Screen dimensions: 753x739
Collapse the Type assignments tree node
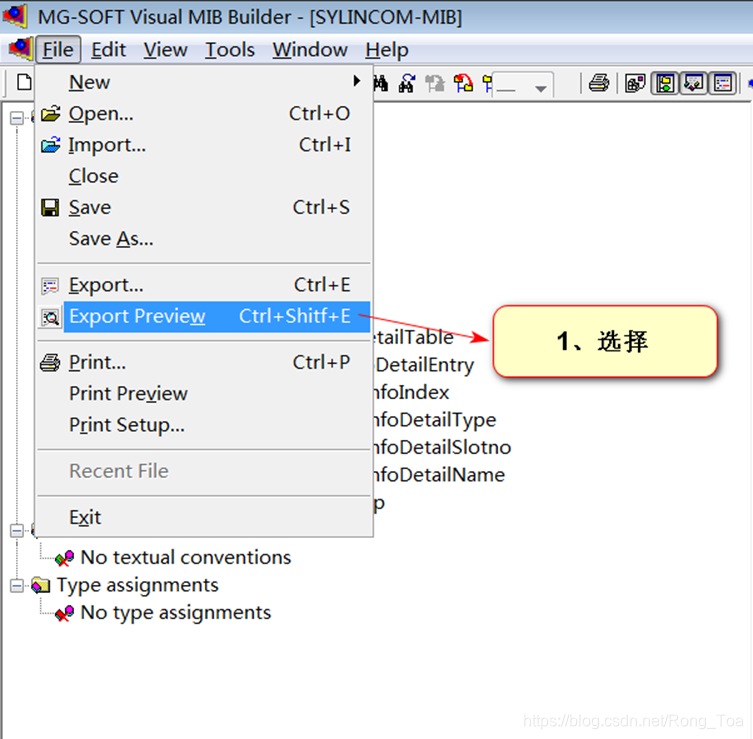point(17,586)
